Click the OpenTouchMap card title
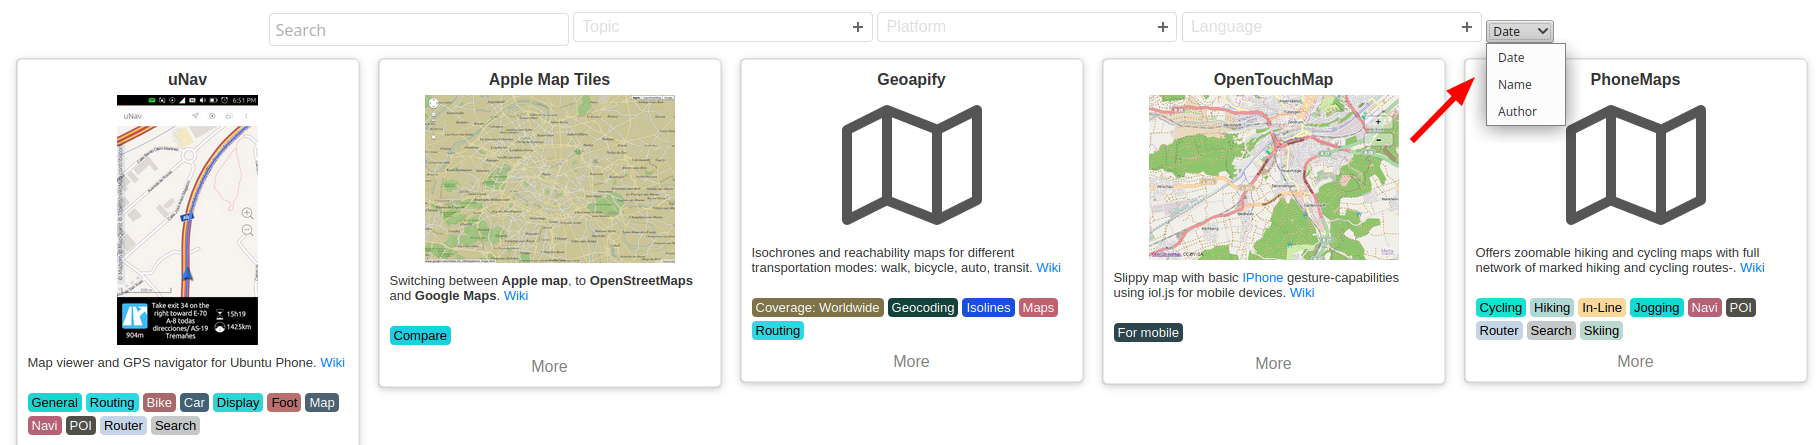This screenshot has height=445, width=1817. tap(1273, 79)
